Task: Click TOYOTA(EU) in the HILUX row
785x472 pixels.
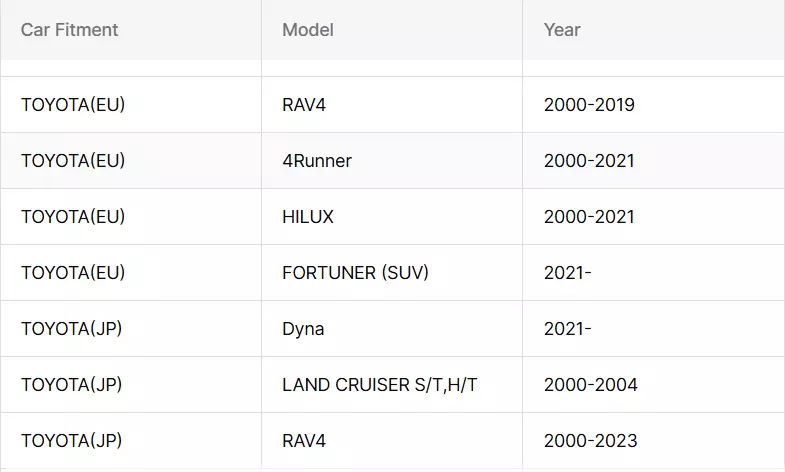Action: (x=73, y=217)
